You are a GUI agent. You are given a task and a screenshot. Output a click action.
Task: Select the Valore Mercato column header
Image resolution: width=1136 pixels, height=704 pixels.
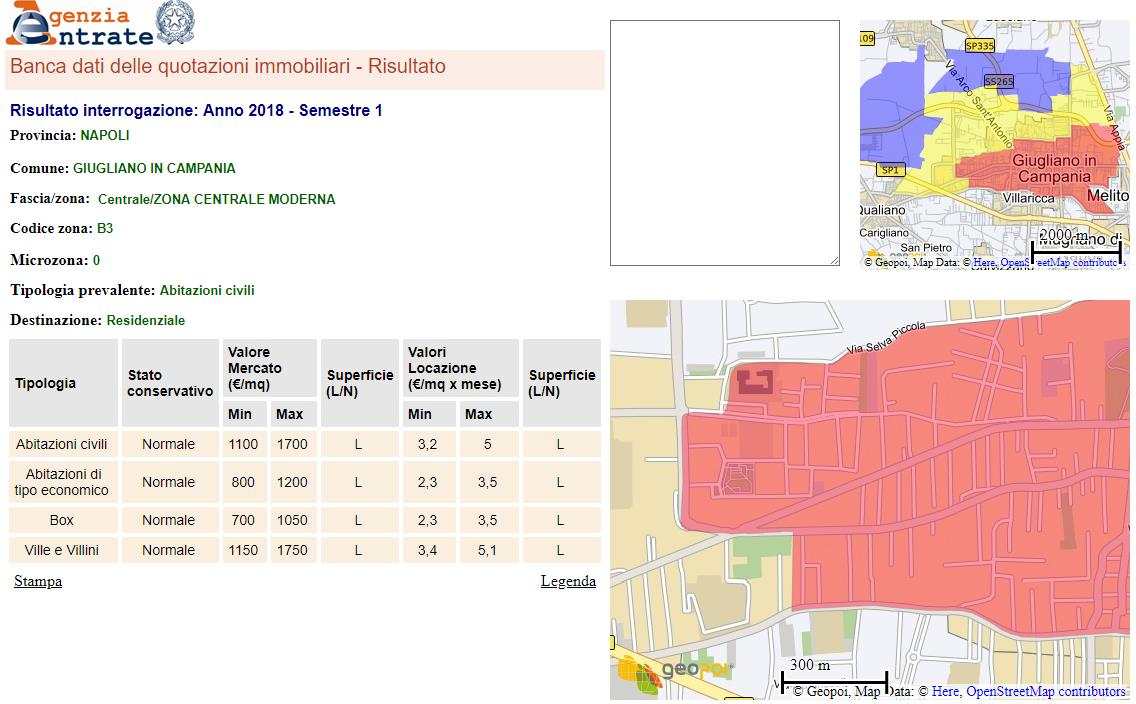[x=254, y=368]
